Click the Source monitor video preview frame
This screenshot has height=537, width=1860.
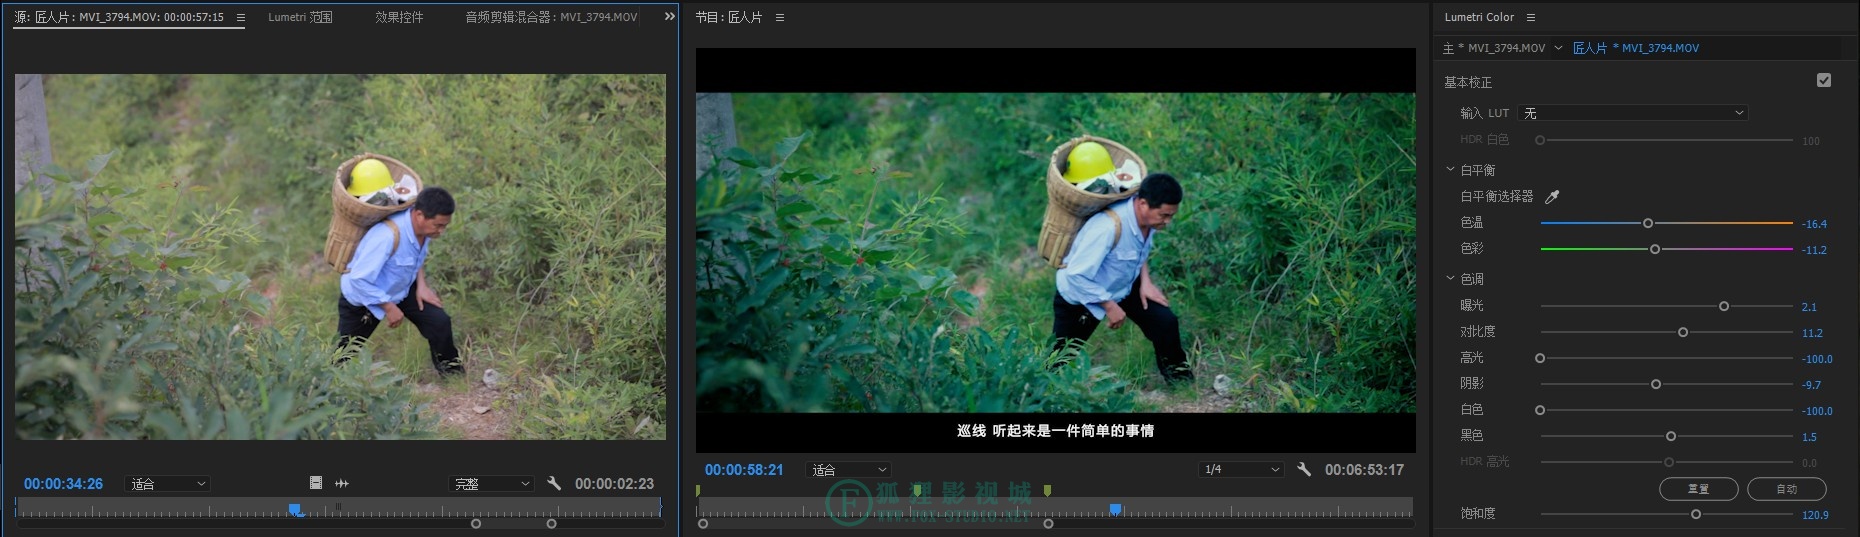(x=340, y=256)
